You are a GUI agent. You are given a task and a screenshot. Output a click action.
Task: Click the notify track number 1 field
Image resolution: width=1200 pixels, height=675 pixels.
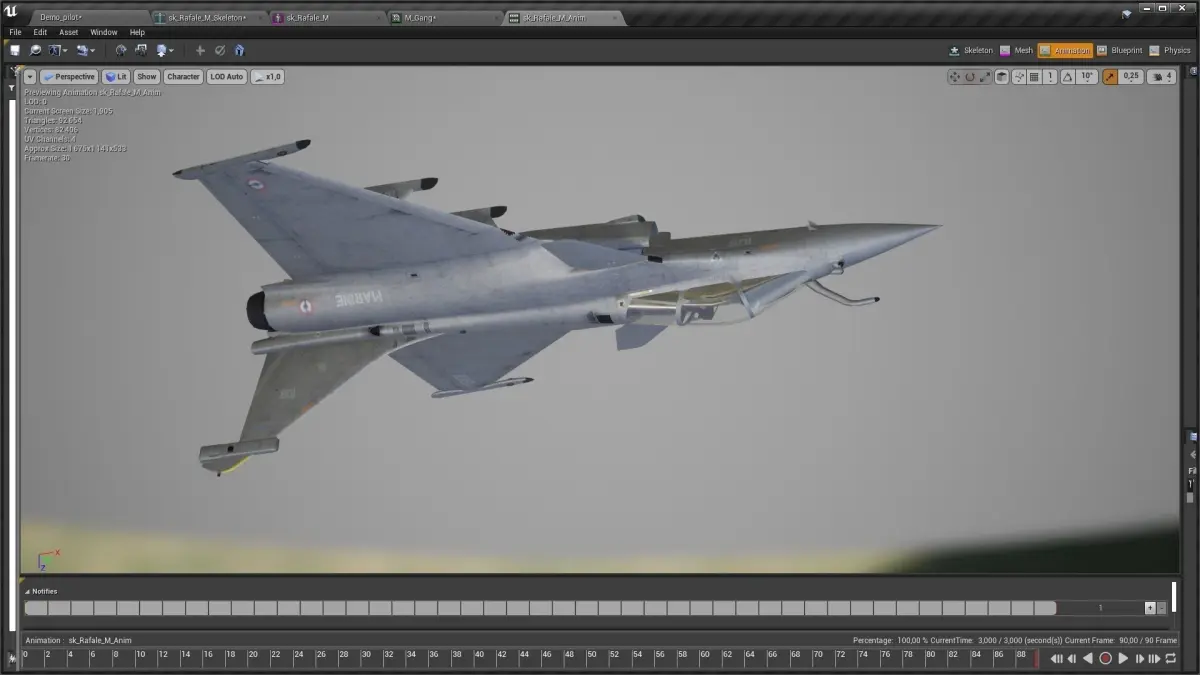click(x=1100, y=607)
